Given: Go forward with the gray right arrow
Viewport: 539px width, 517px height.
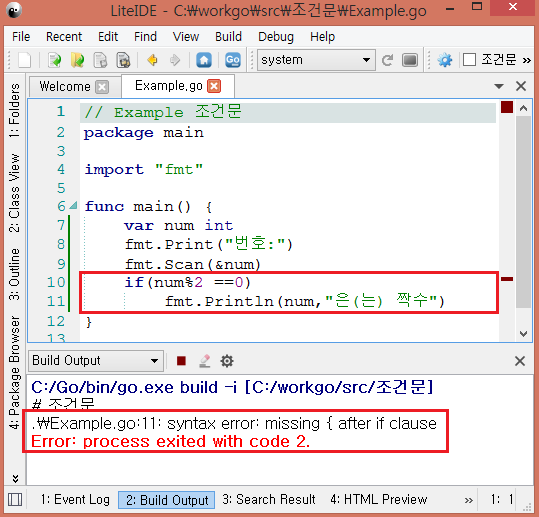Looking at the screenshot, I should pos(175,60).
